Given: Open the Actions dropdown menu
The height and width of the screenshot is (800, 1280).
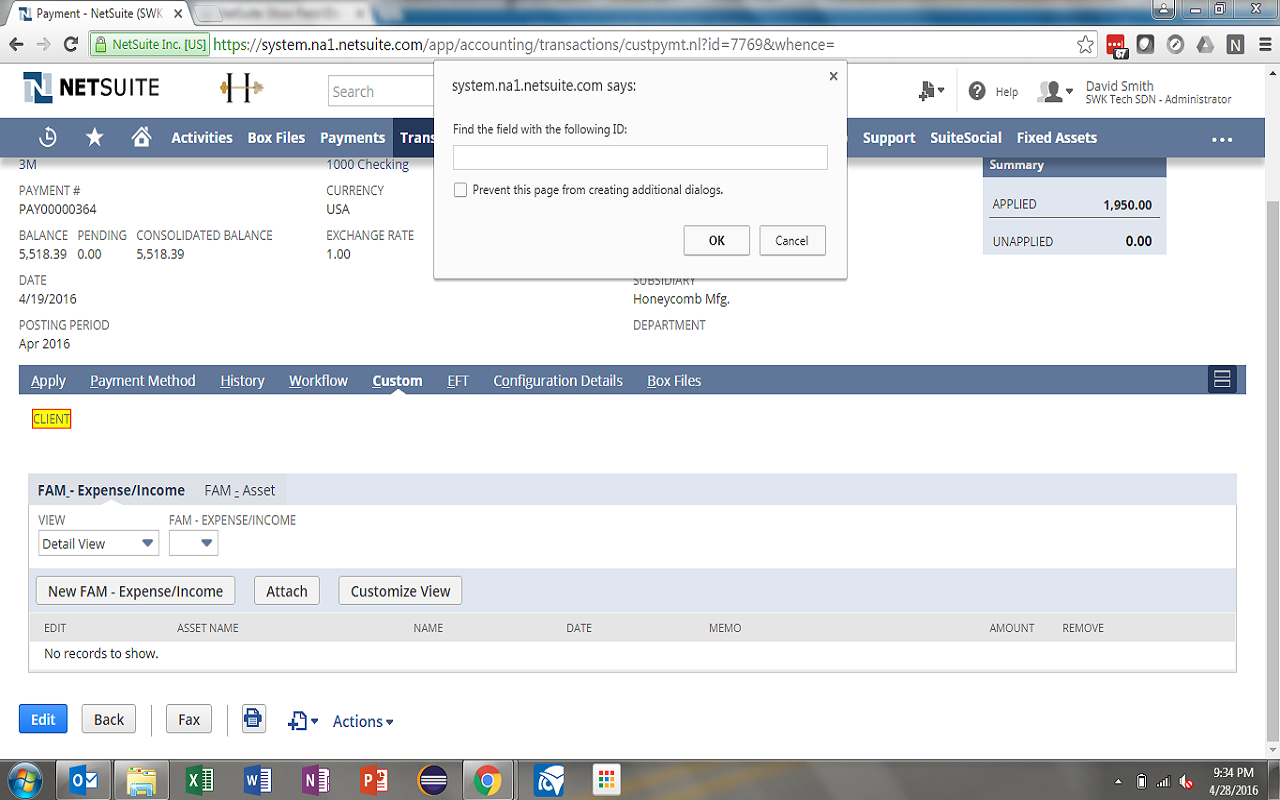Looking at the screenshot, I should coord(361,720).
